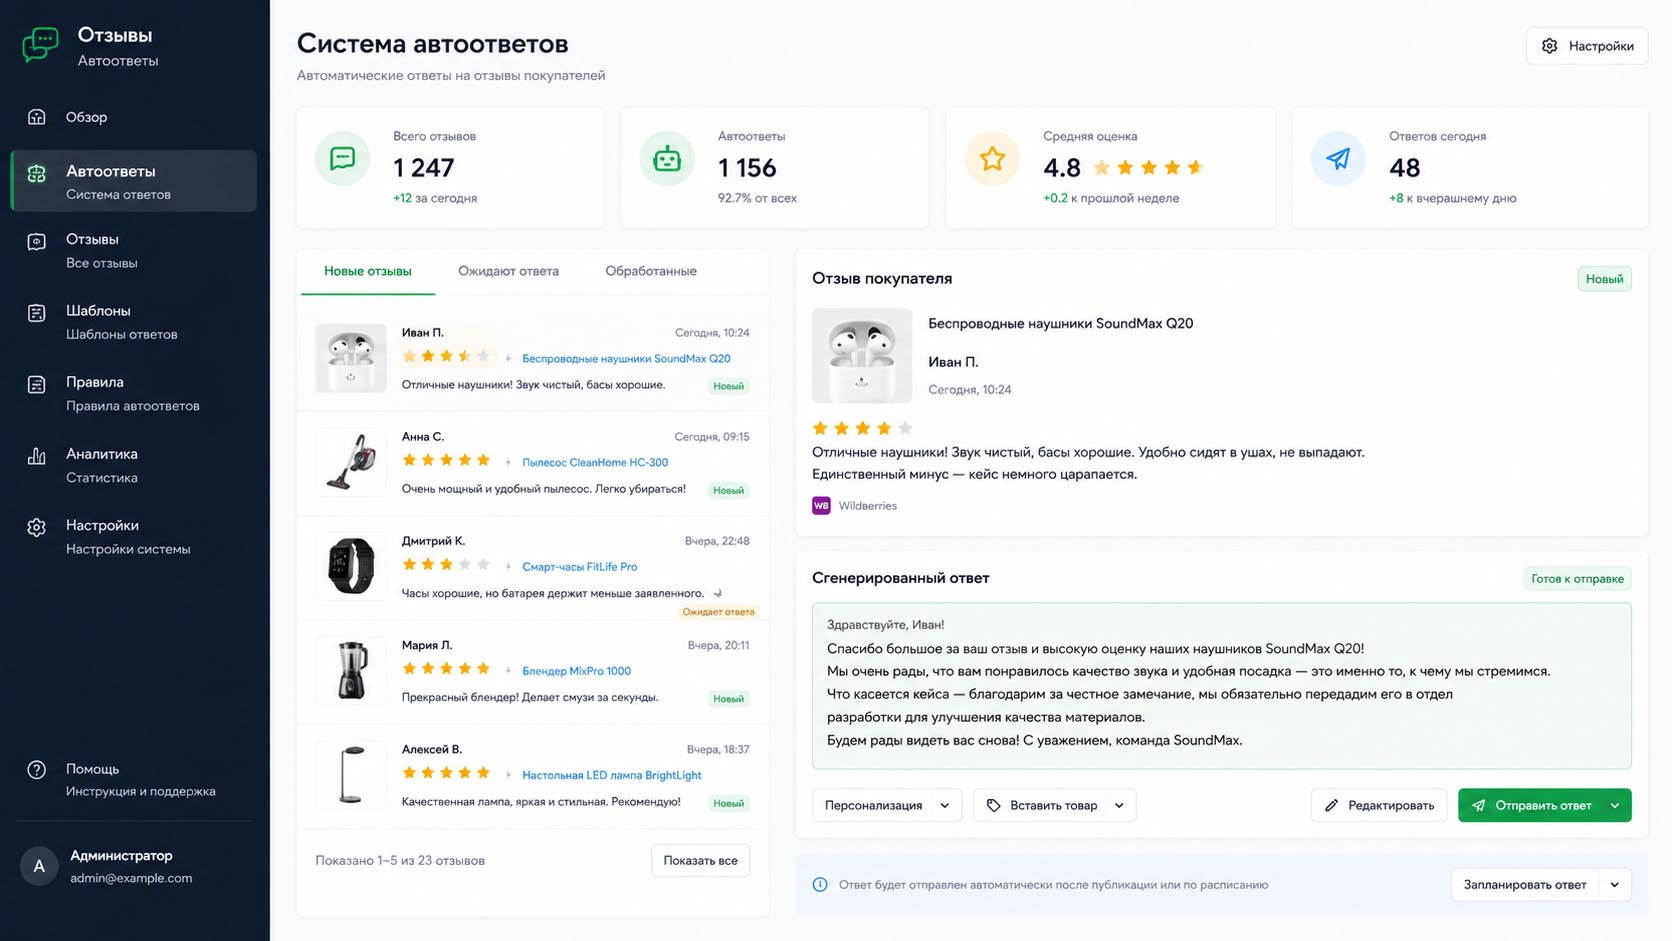Screen dimensions: 1672x941
Task: Click Настройки gear icon in sidebar
Action: (37, 527)
